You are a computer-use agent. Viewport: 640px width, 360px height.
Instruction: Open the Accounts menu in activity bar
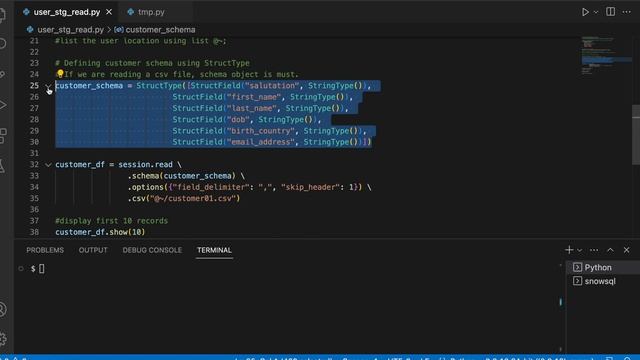click(x=3, y=309)
